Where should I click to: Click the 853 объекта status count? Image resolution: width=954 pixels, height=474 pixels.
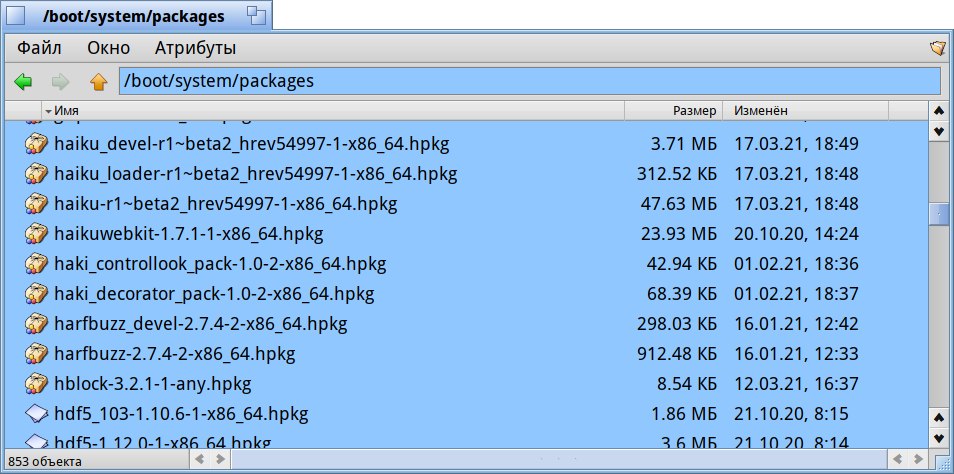[44, 461]
